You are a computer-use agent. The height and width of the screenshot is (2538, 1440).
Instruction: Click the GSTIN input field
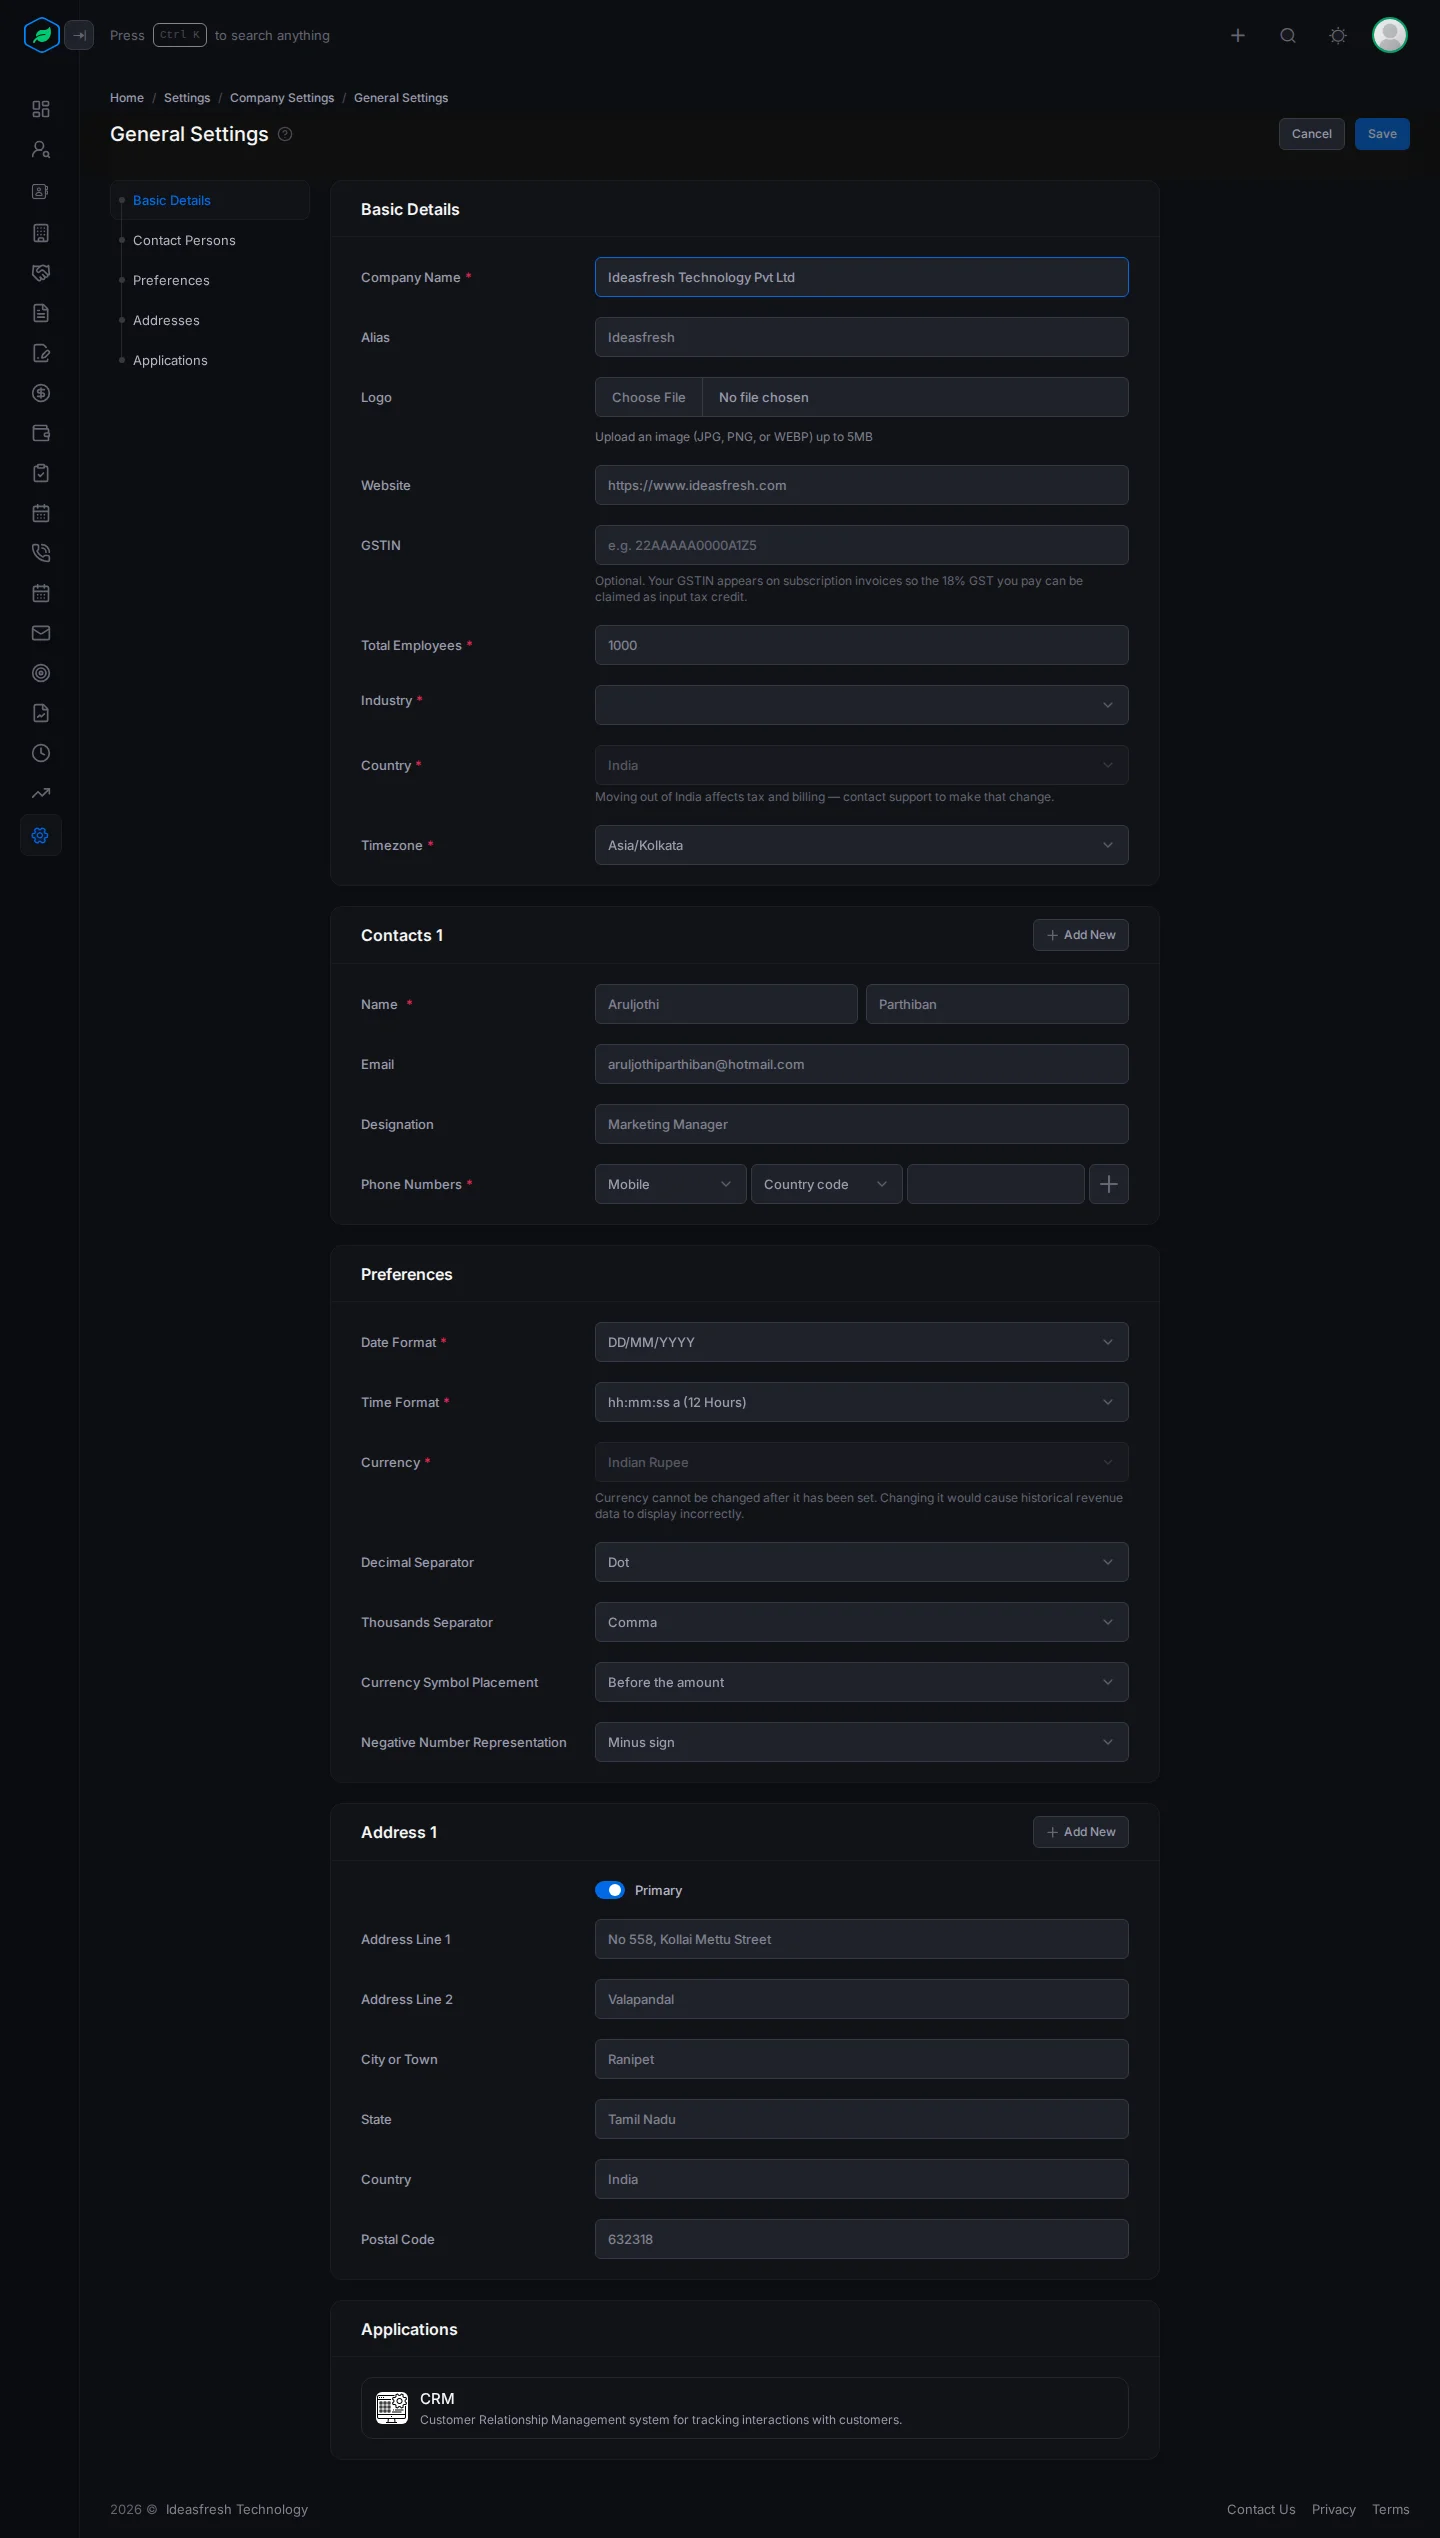tap(862, 545)
